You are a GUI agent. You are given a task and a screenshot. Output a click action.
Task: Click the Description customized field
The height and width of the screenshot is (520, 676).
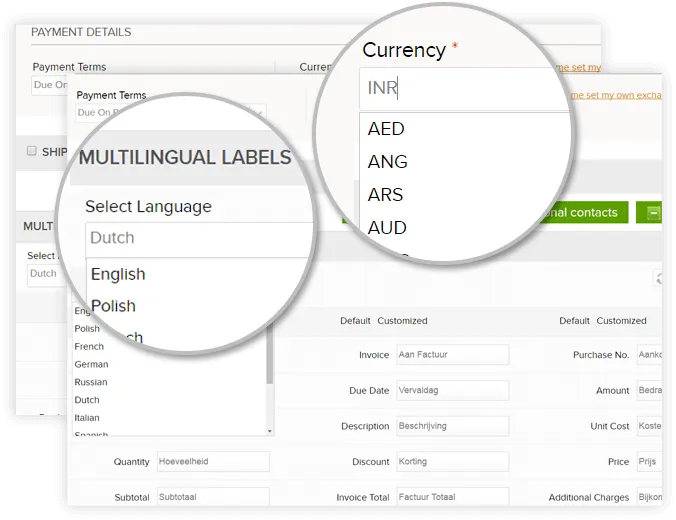pos(453,426)
